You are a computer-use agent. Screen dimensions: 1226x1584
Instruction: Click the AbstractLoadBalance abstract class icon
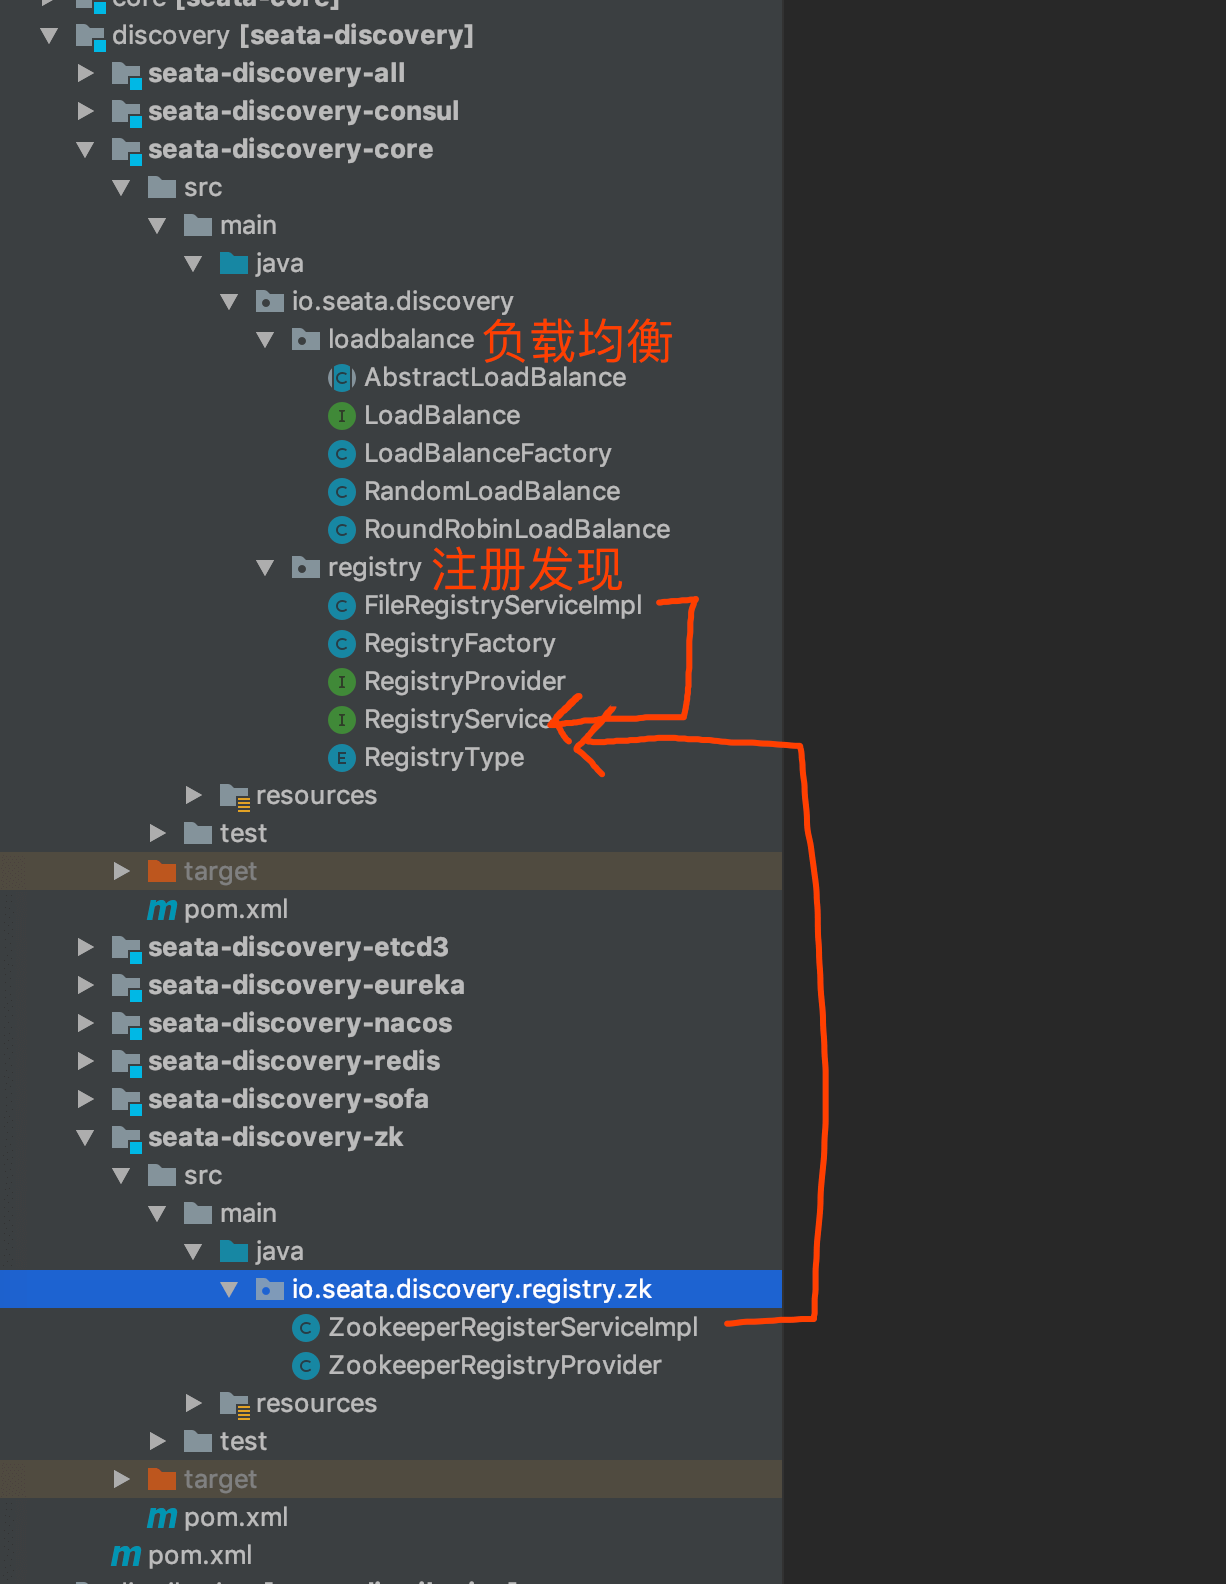(x=341, y=378)
